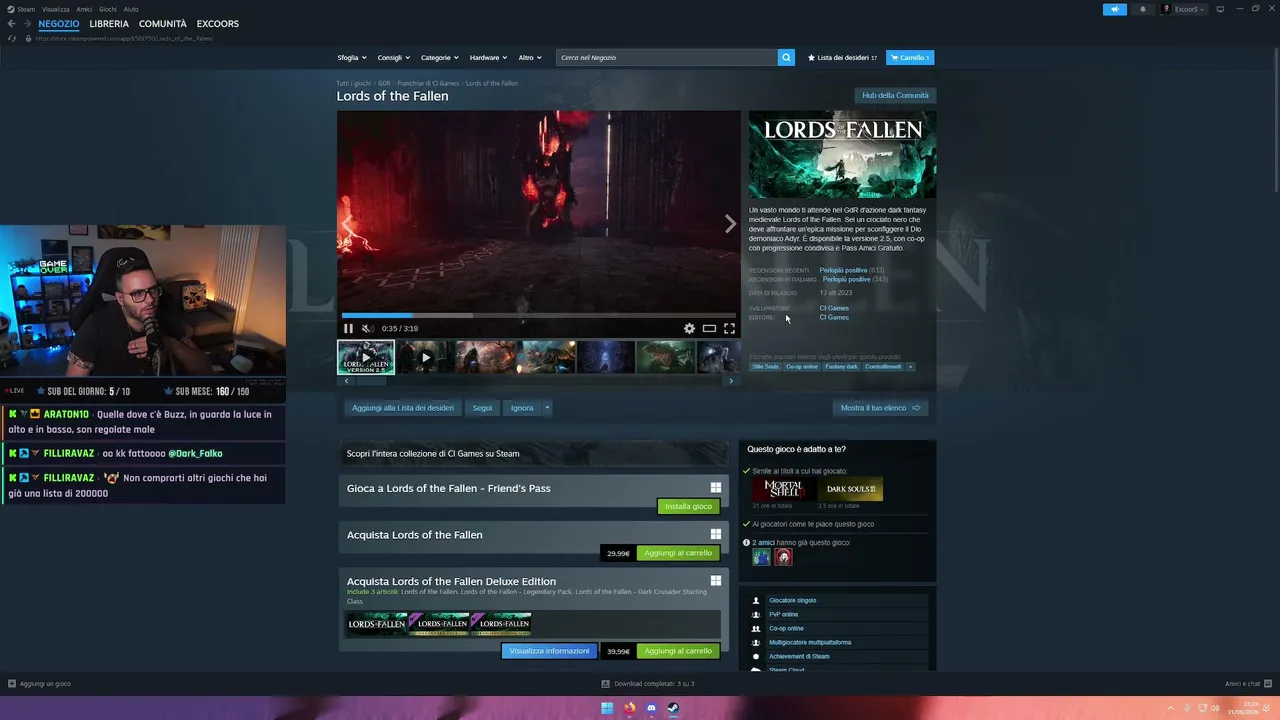Open the Altro dropdown menu
This screenshot has height=720, width=1280.
[530, 57]
